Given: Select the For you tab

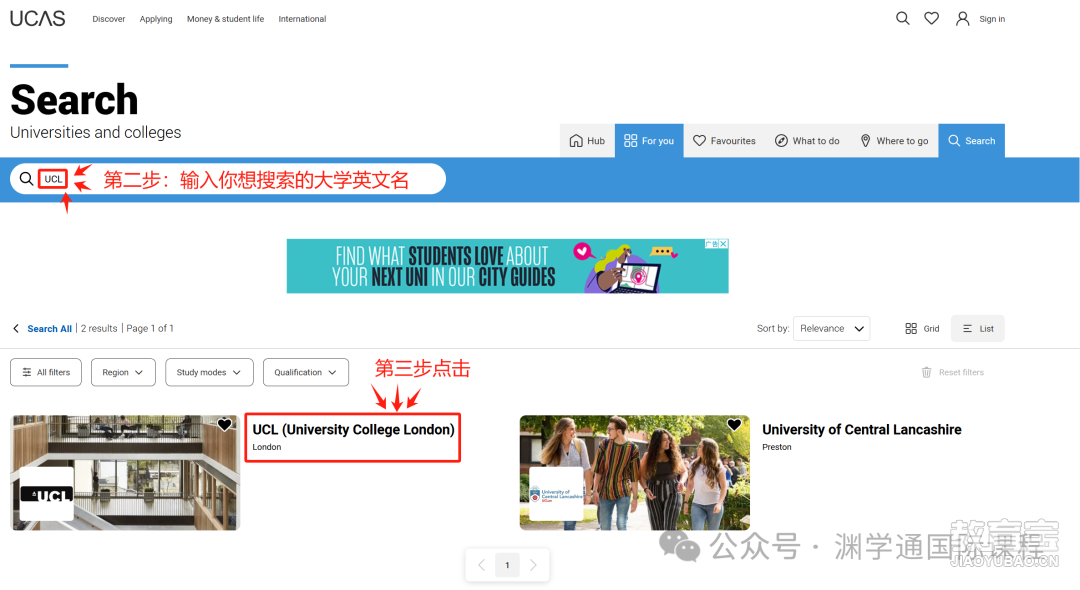Looking at the screenshot, I should tap(649, 140).
